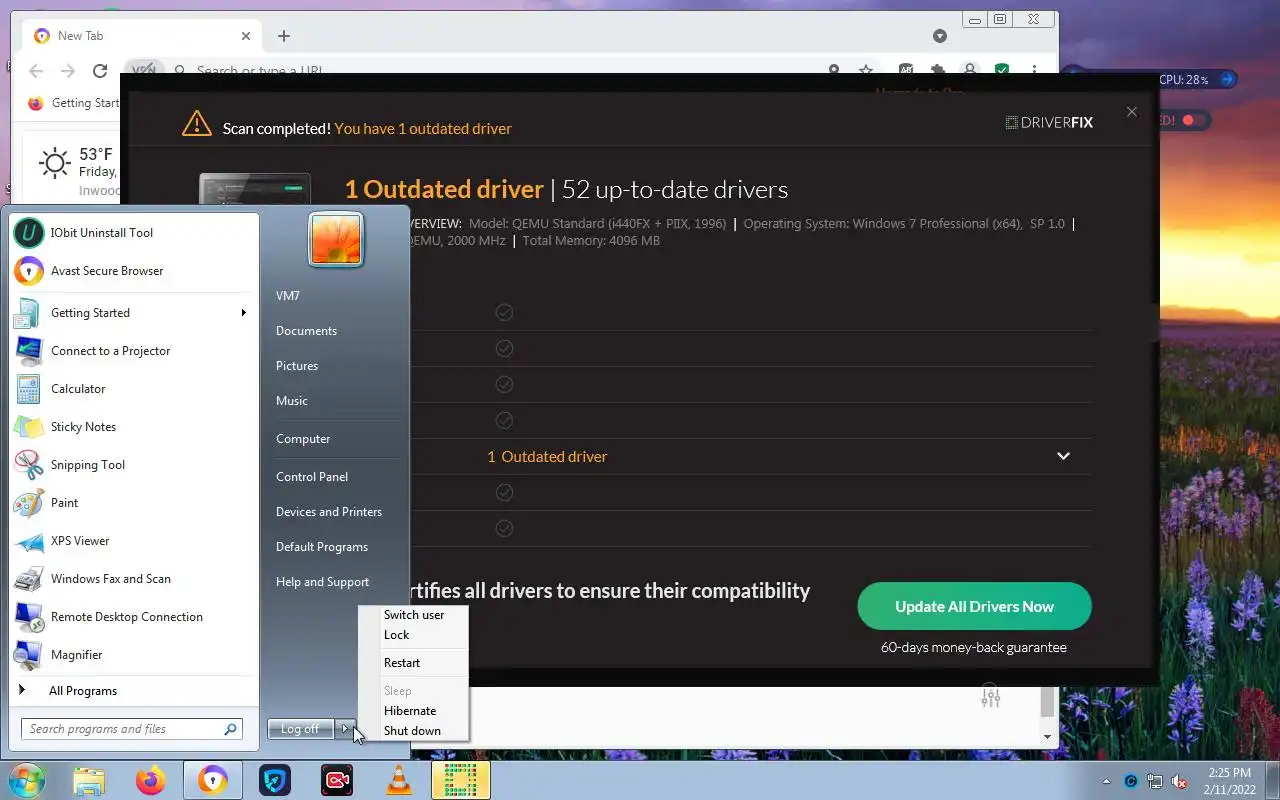1280x800 pixels.
Task: Open the blue shield rocket taskbar app
Action: pyautogui.click(x=275, y=780)
